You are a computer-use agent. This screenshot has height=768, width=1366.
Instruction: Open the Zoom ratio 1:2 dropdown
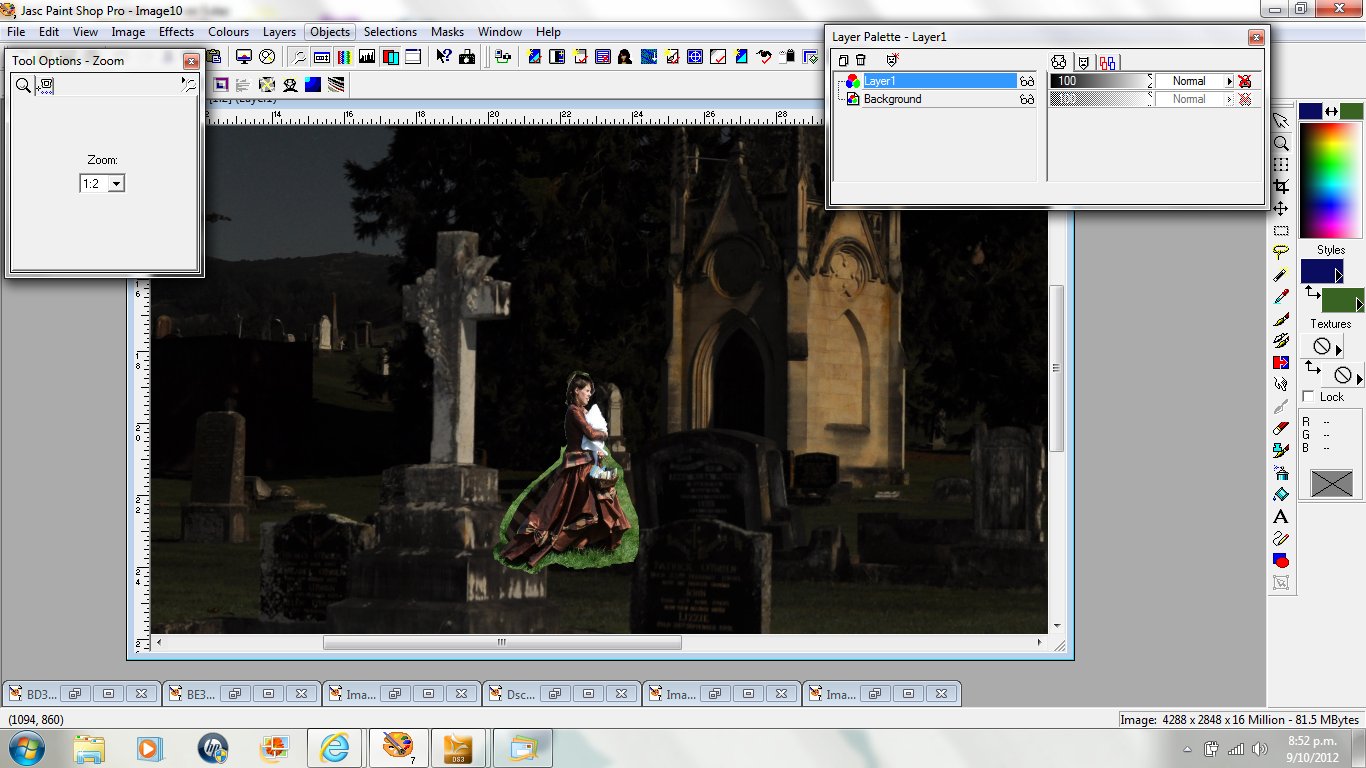click(116, 184)
